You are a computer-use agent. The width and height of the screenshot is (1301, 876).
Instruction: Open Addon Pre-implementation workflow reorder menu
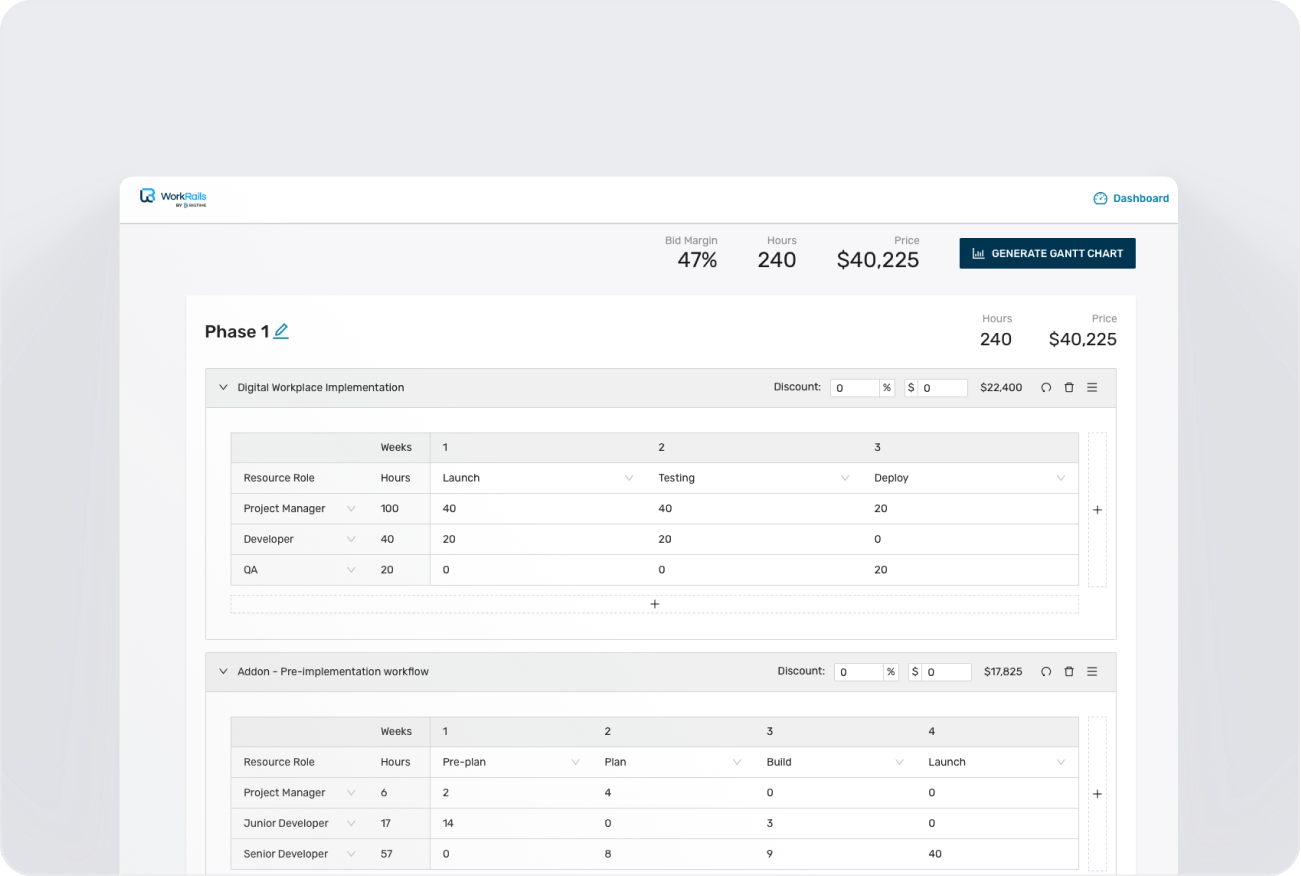[x=1092, y=671]
